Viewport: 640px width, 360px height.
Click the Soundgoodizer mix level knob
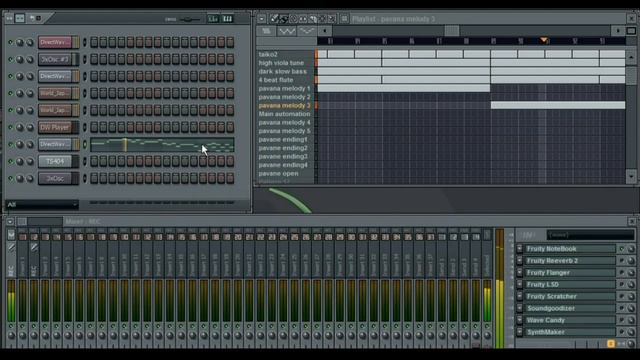point(631,308)
